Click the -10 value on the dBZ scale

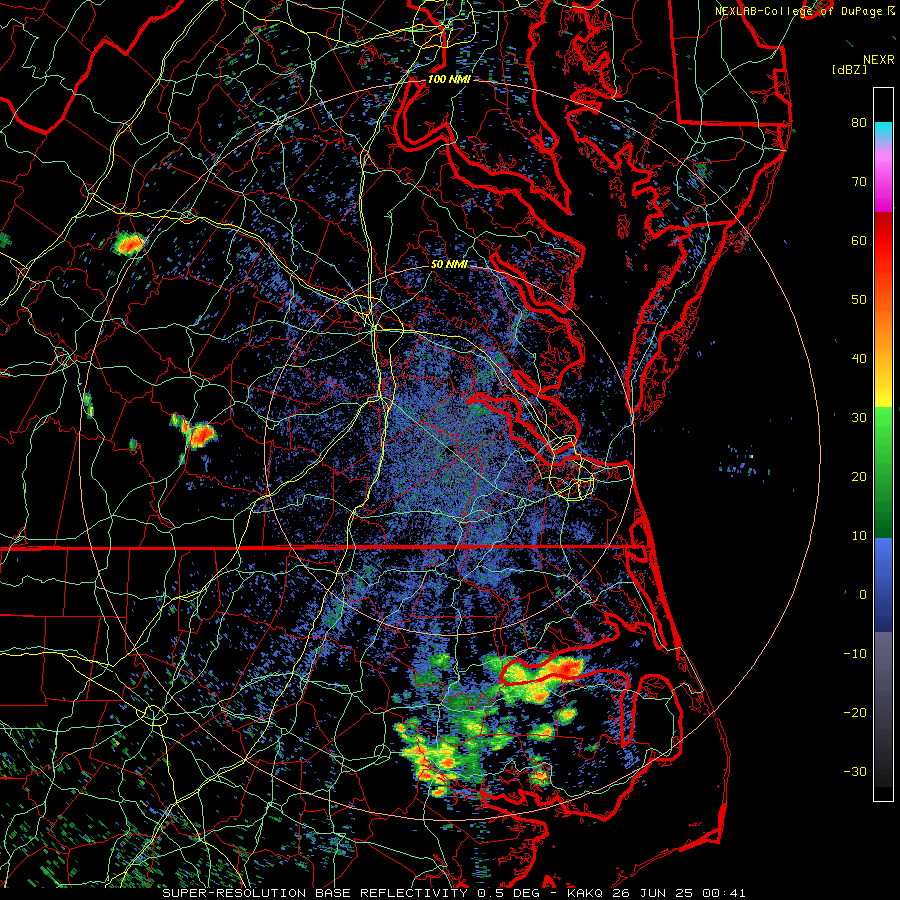(855, 653)
